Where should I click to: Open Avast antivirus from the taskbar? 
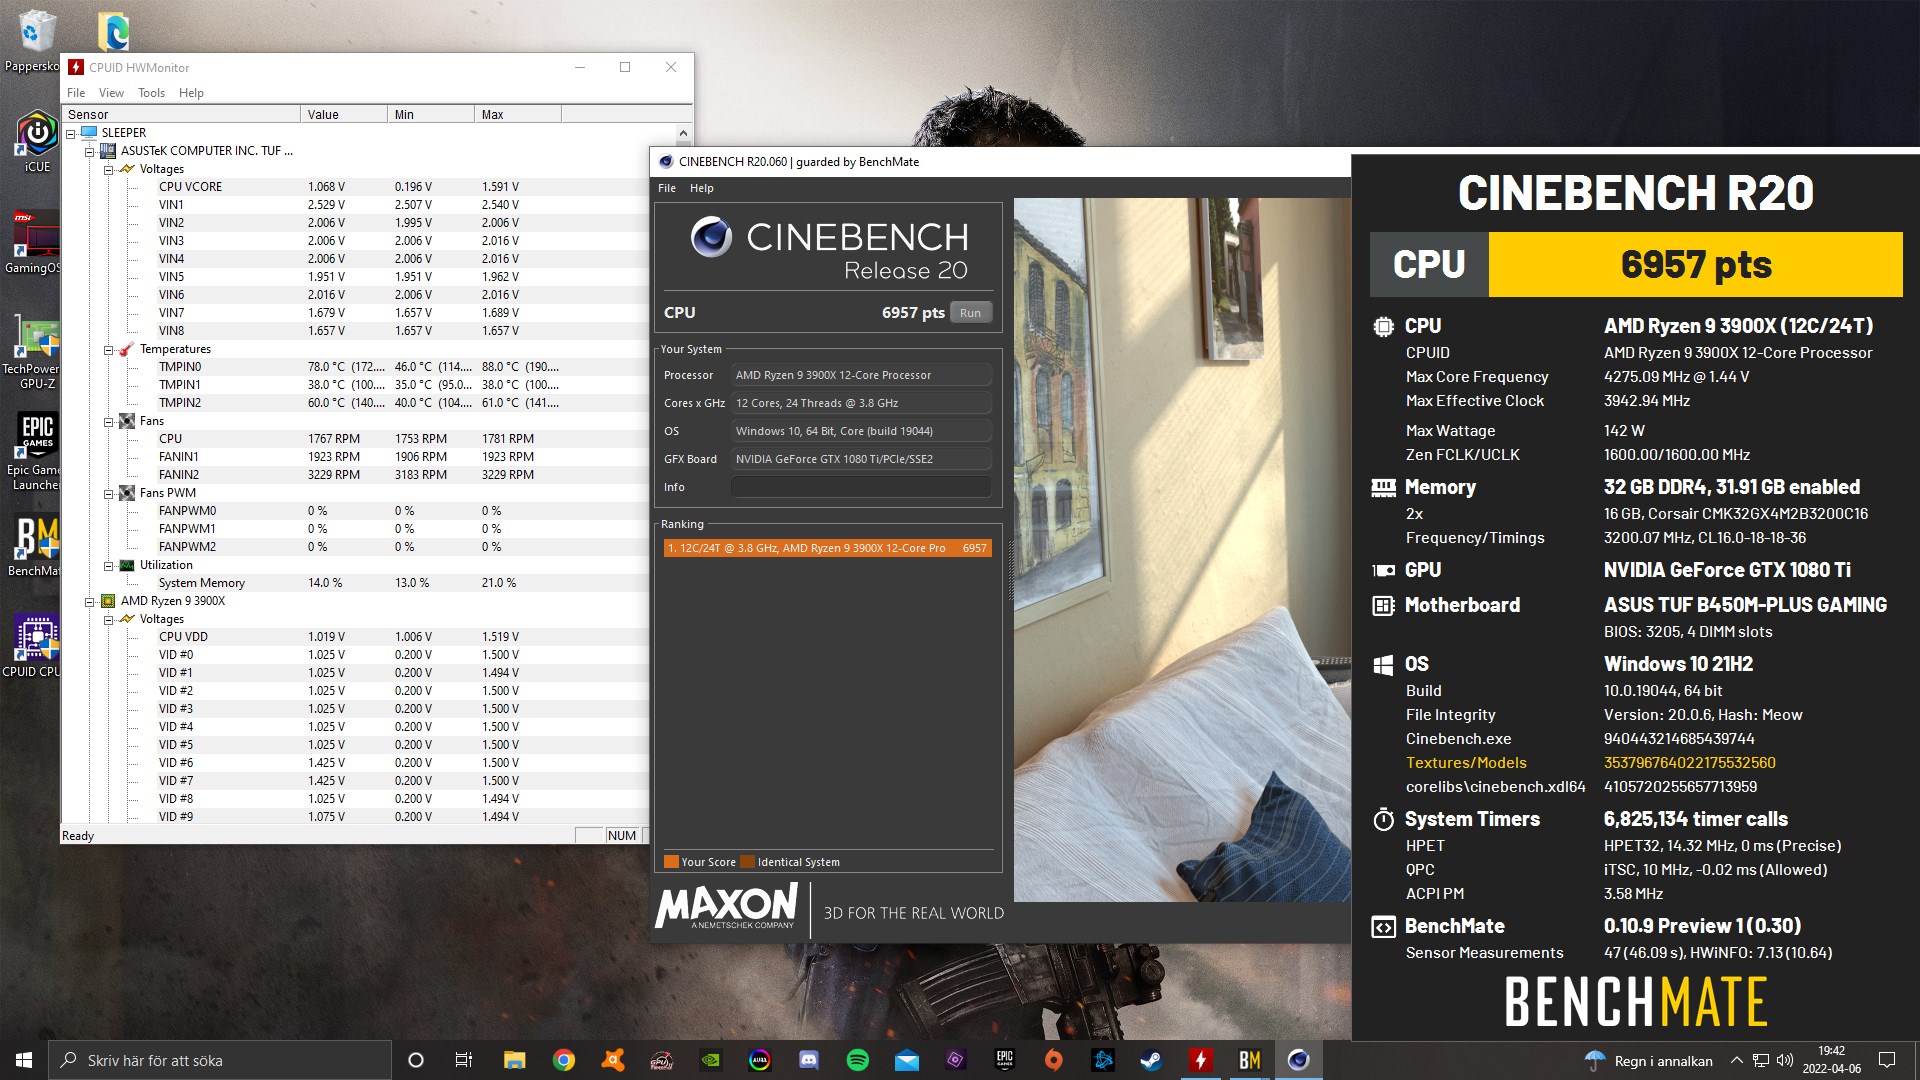[x=613, y=1060]
